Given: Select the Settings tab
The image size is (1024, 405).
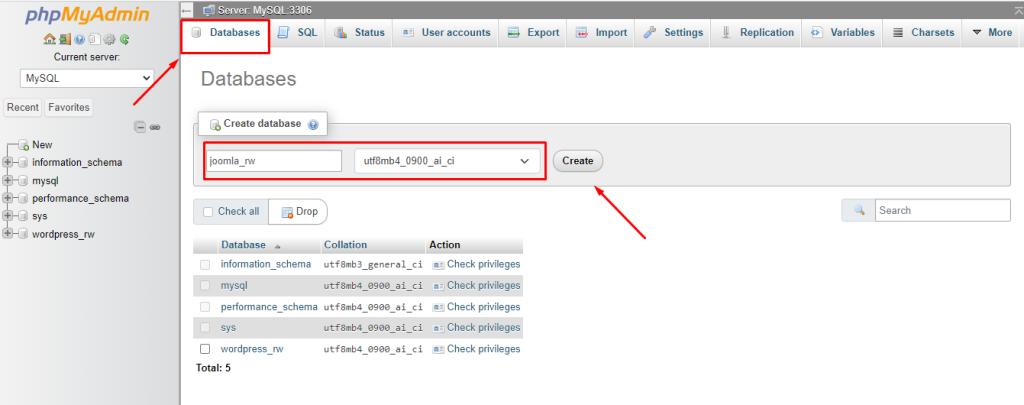Looking at the screenshot, I should coord(673,33).
